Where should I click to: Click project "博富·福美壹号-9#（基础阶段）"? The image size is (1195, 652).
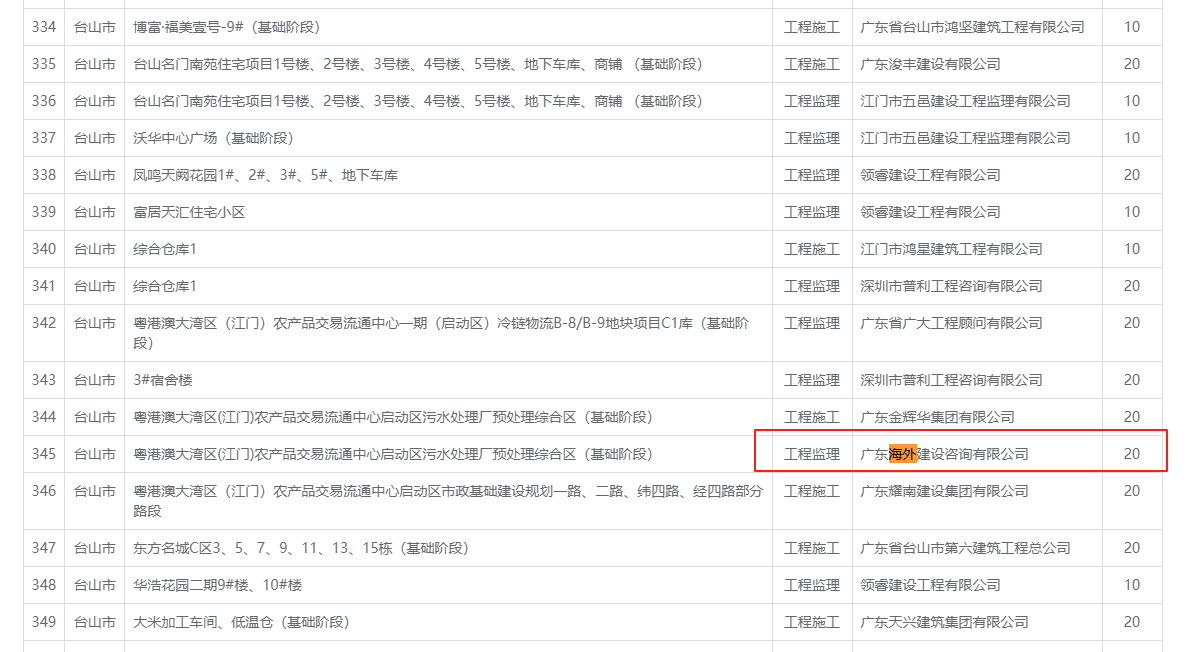[x=226, y=27]
